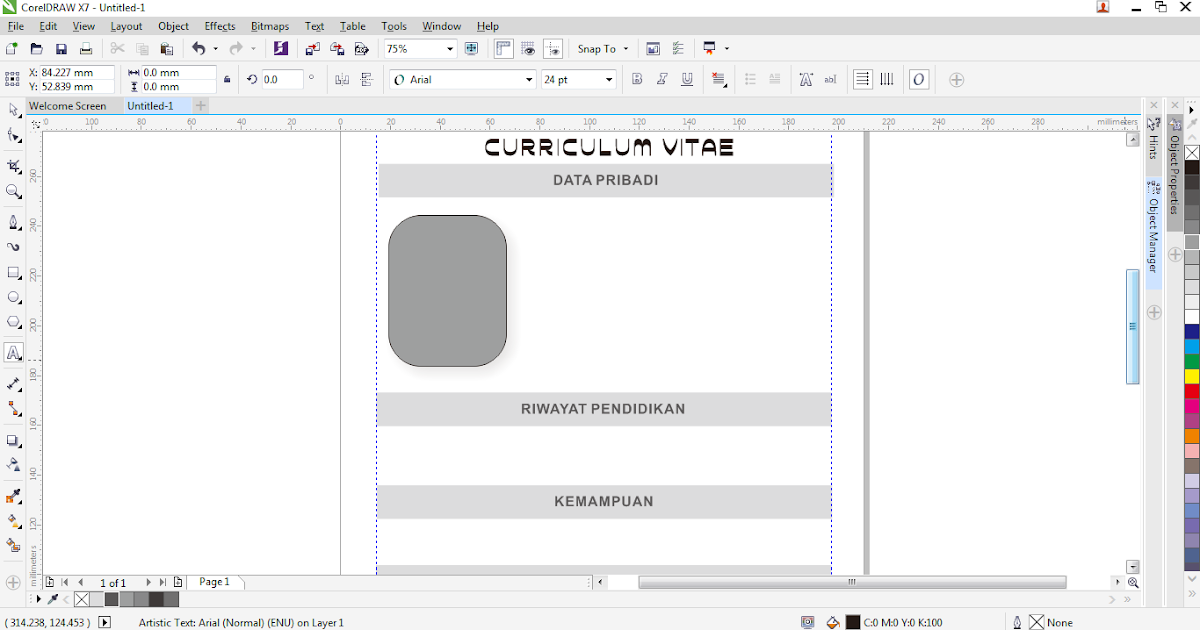The height and width of the screenshot is (630, 1200).
Task: Activate the Zoom tool
Action: click(x=13, y=190)
